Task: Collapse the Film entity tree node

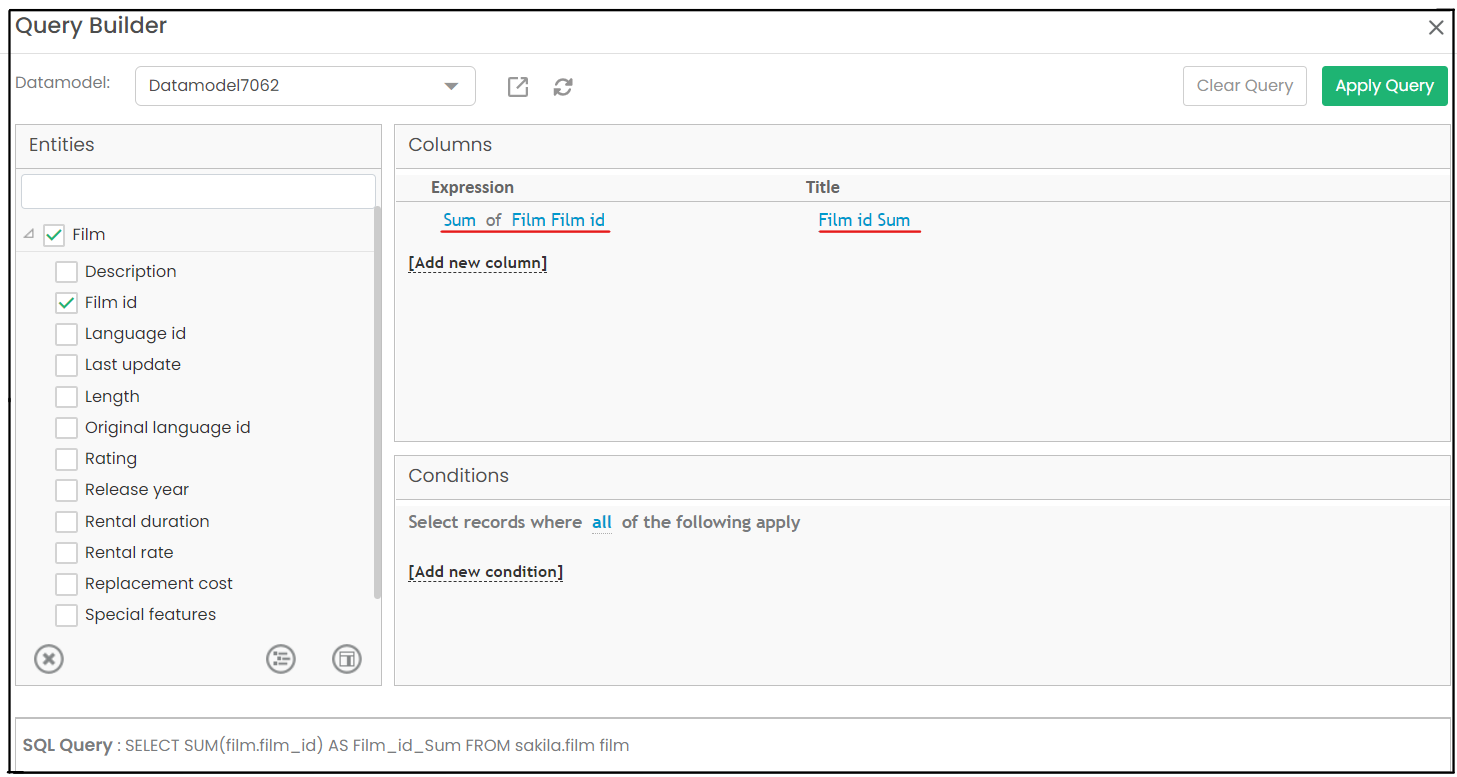Action: click(x=29, y=235)
